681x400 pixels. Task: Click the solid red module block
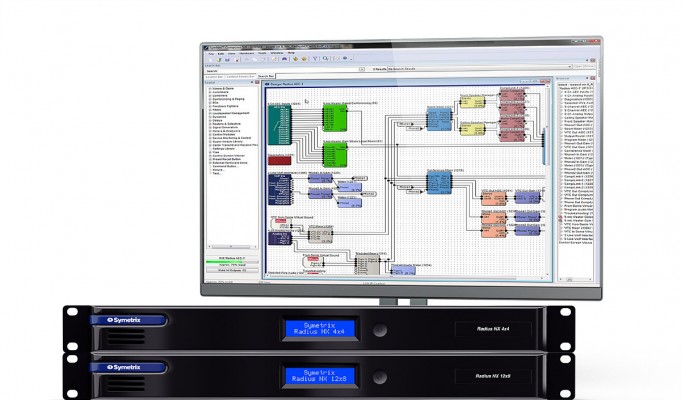[279, 161]
